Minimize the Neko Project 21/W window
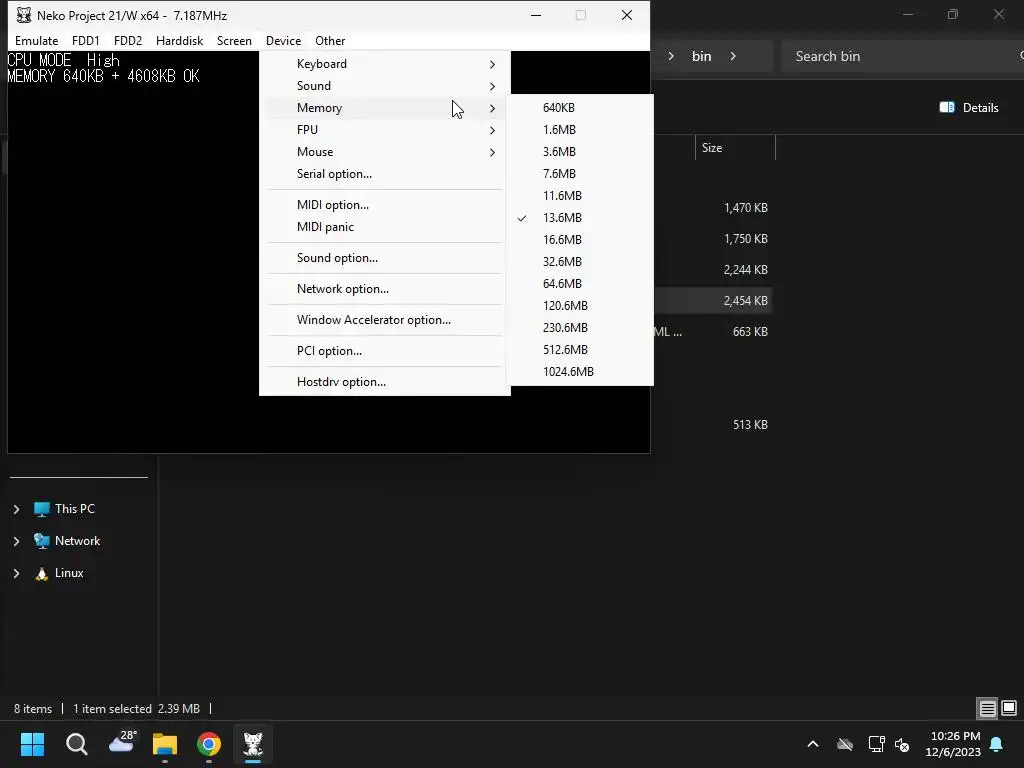 (536, 15)
